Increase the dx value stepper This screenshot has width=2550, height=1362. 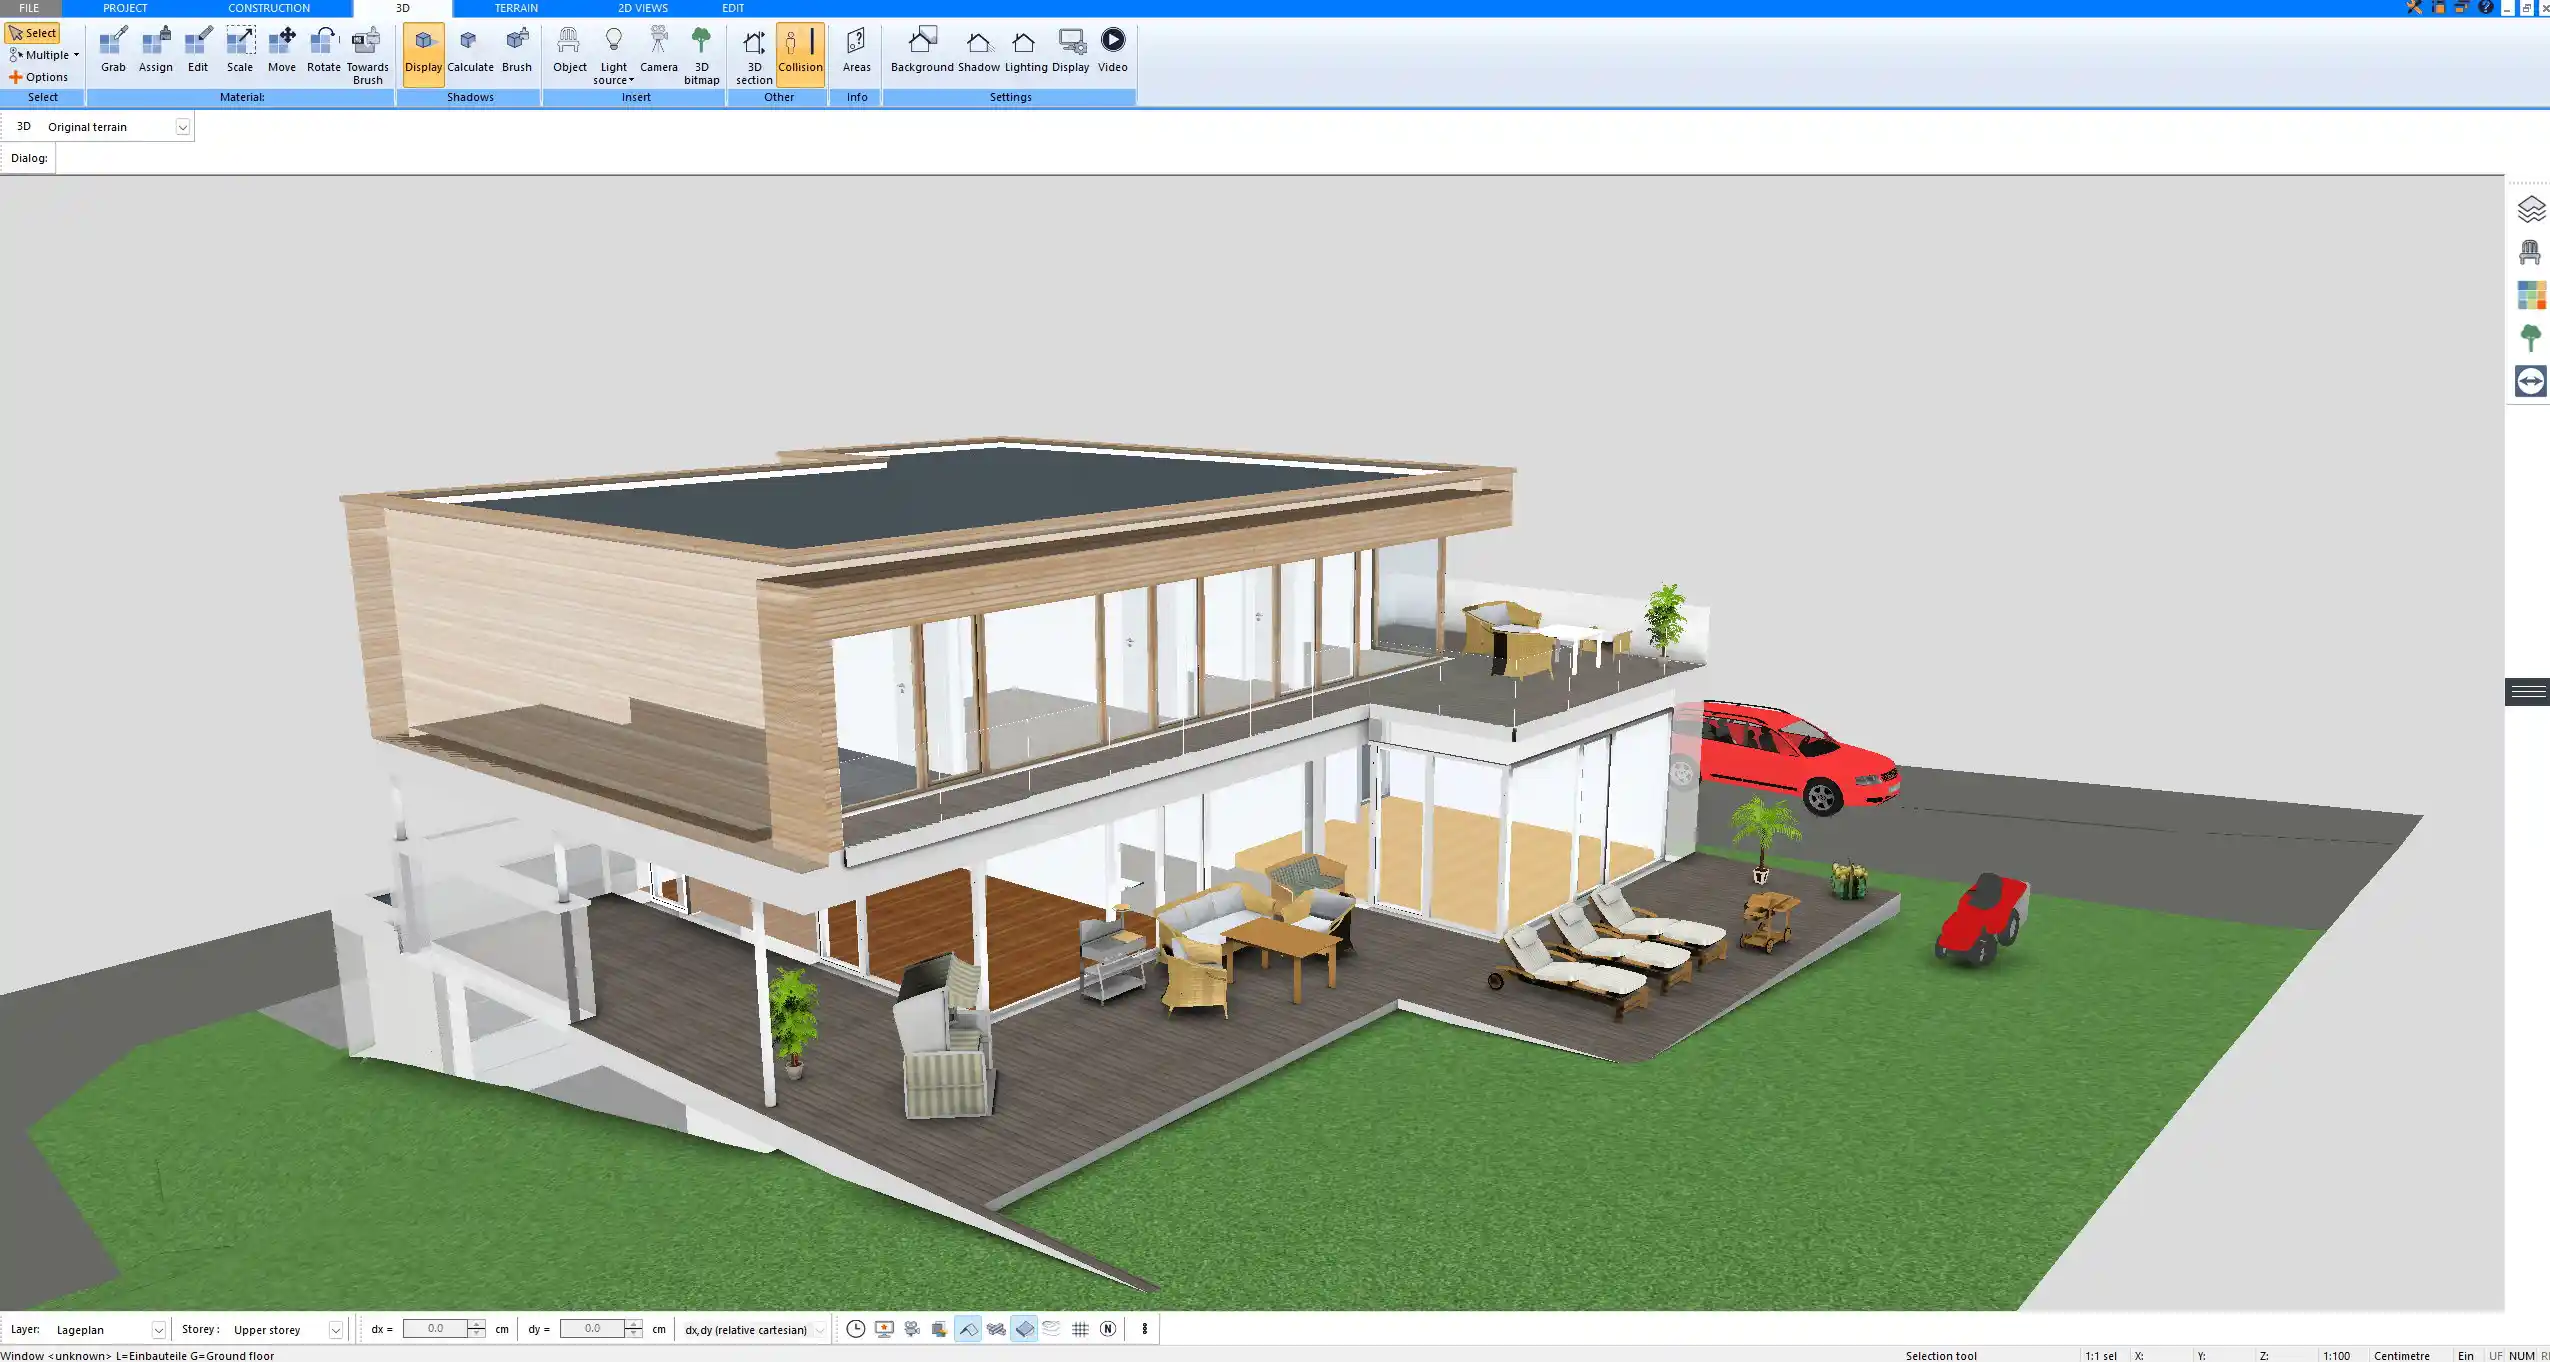(x=477, y=1324)
